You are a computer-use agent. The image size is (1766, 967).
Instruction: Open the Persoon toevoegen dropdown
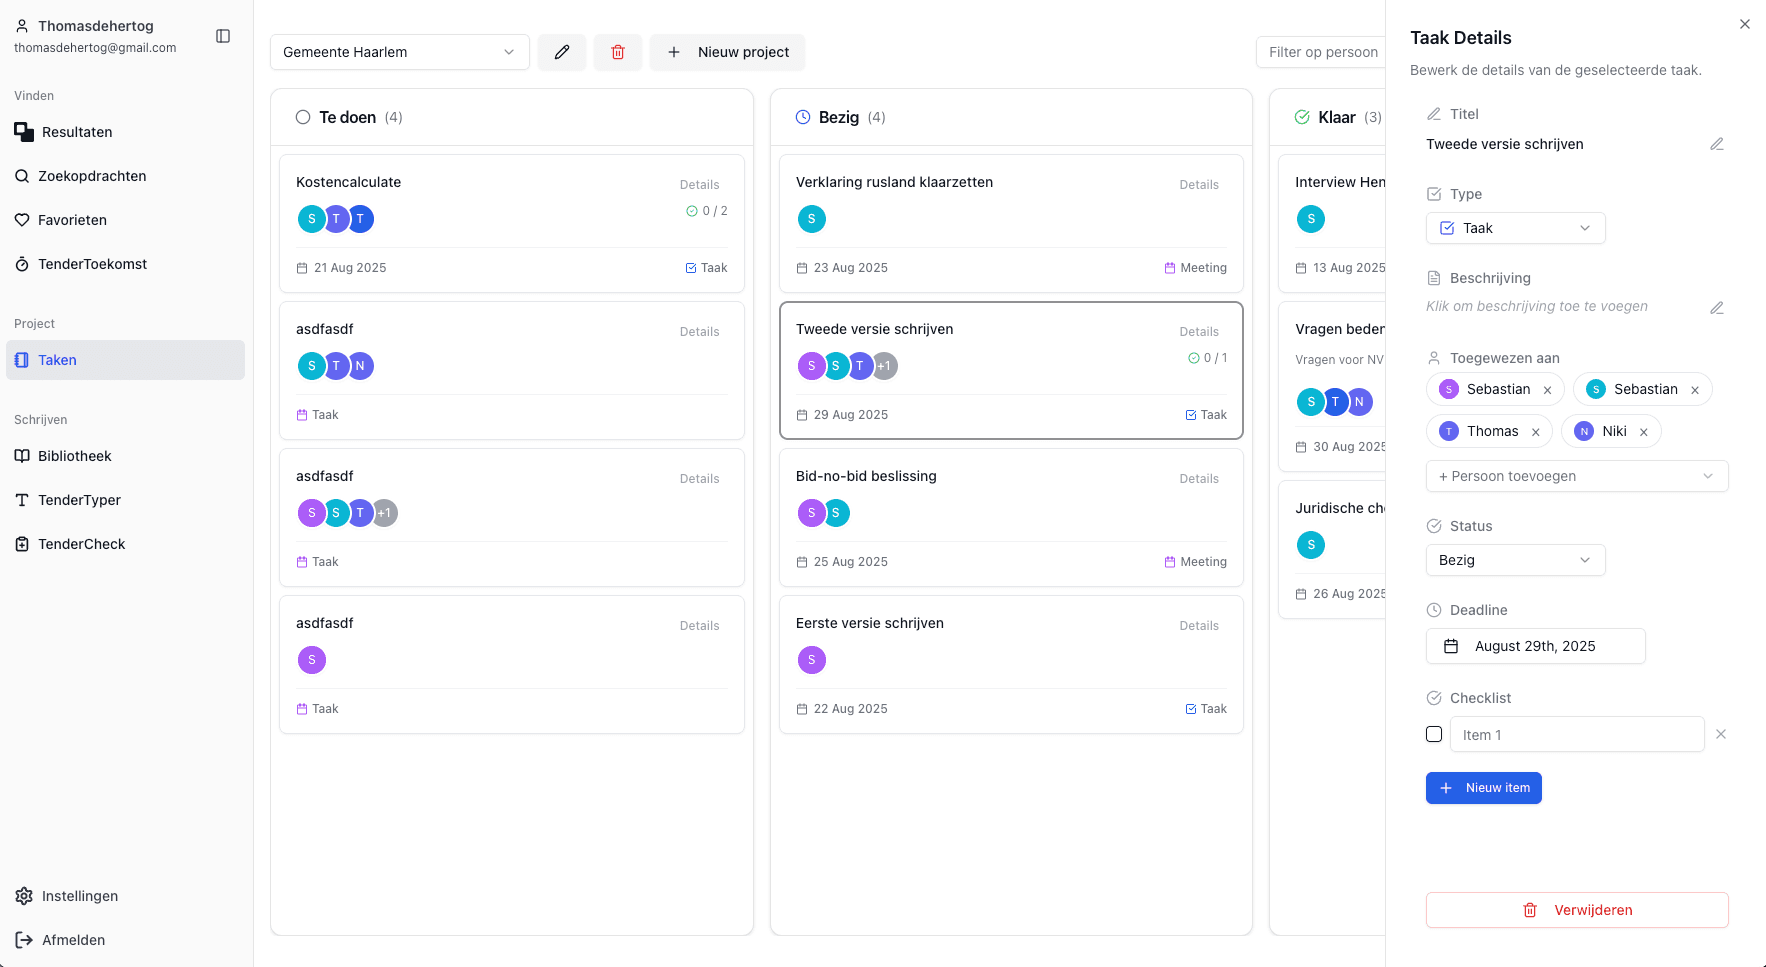point(1576,476)
